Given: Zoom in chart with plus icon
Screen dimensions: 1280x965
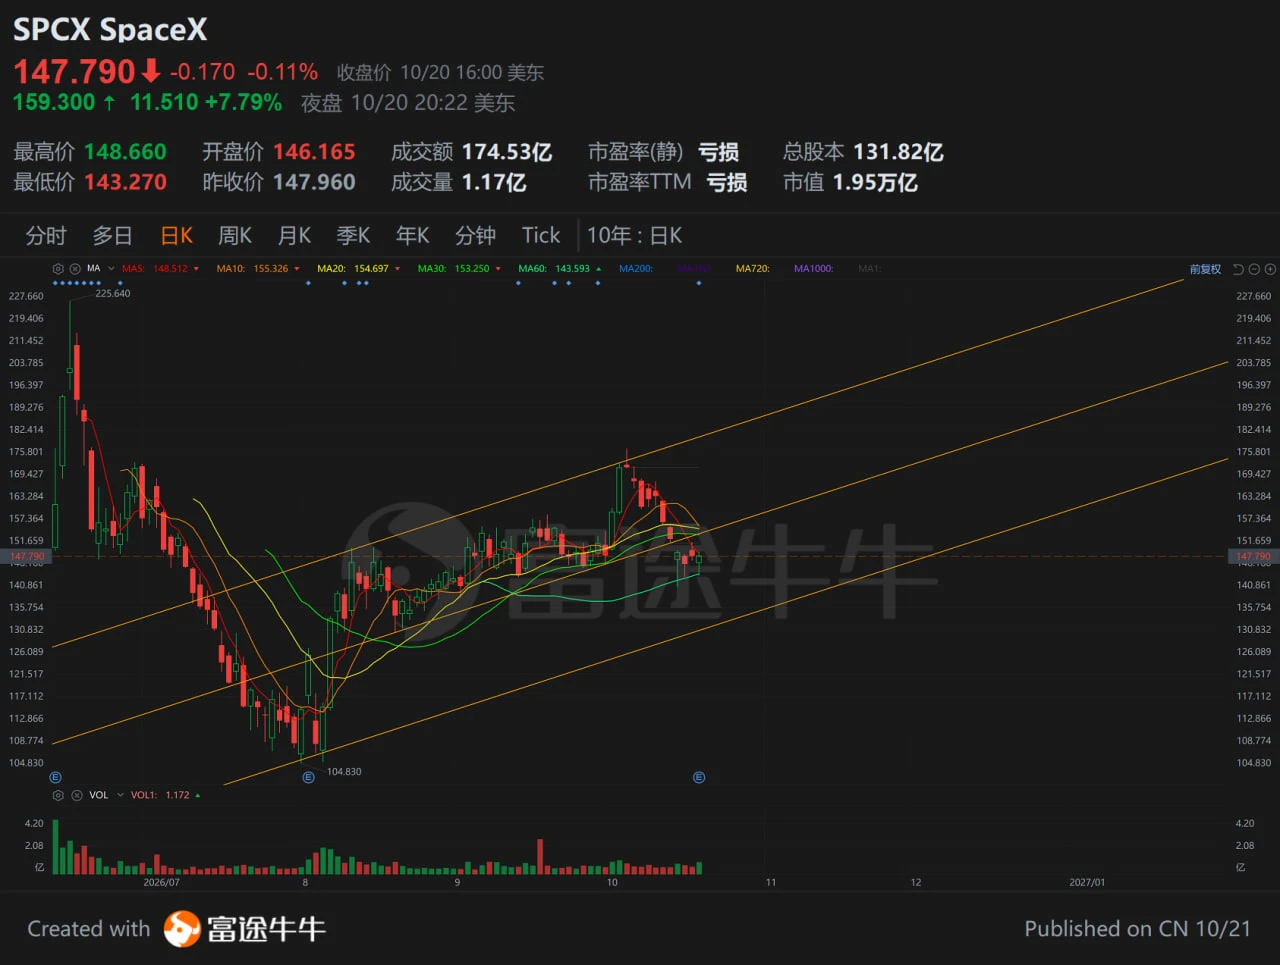Looking at the screenshot, I should coord(1270,269).
